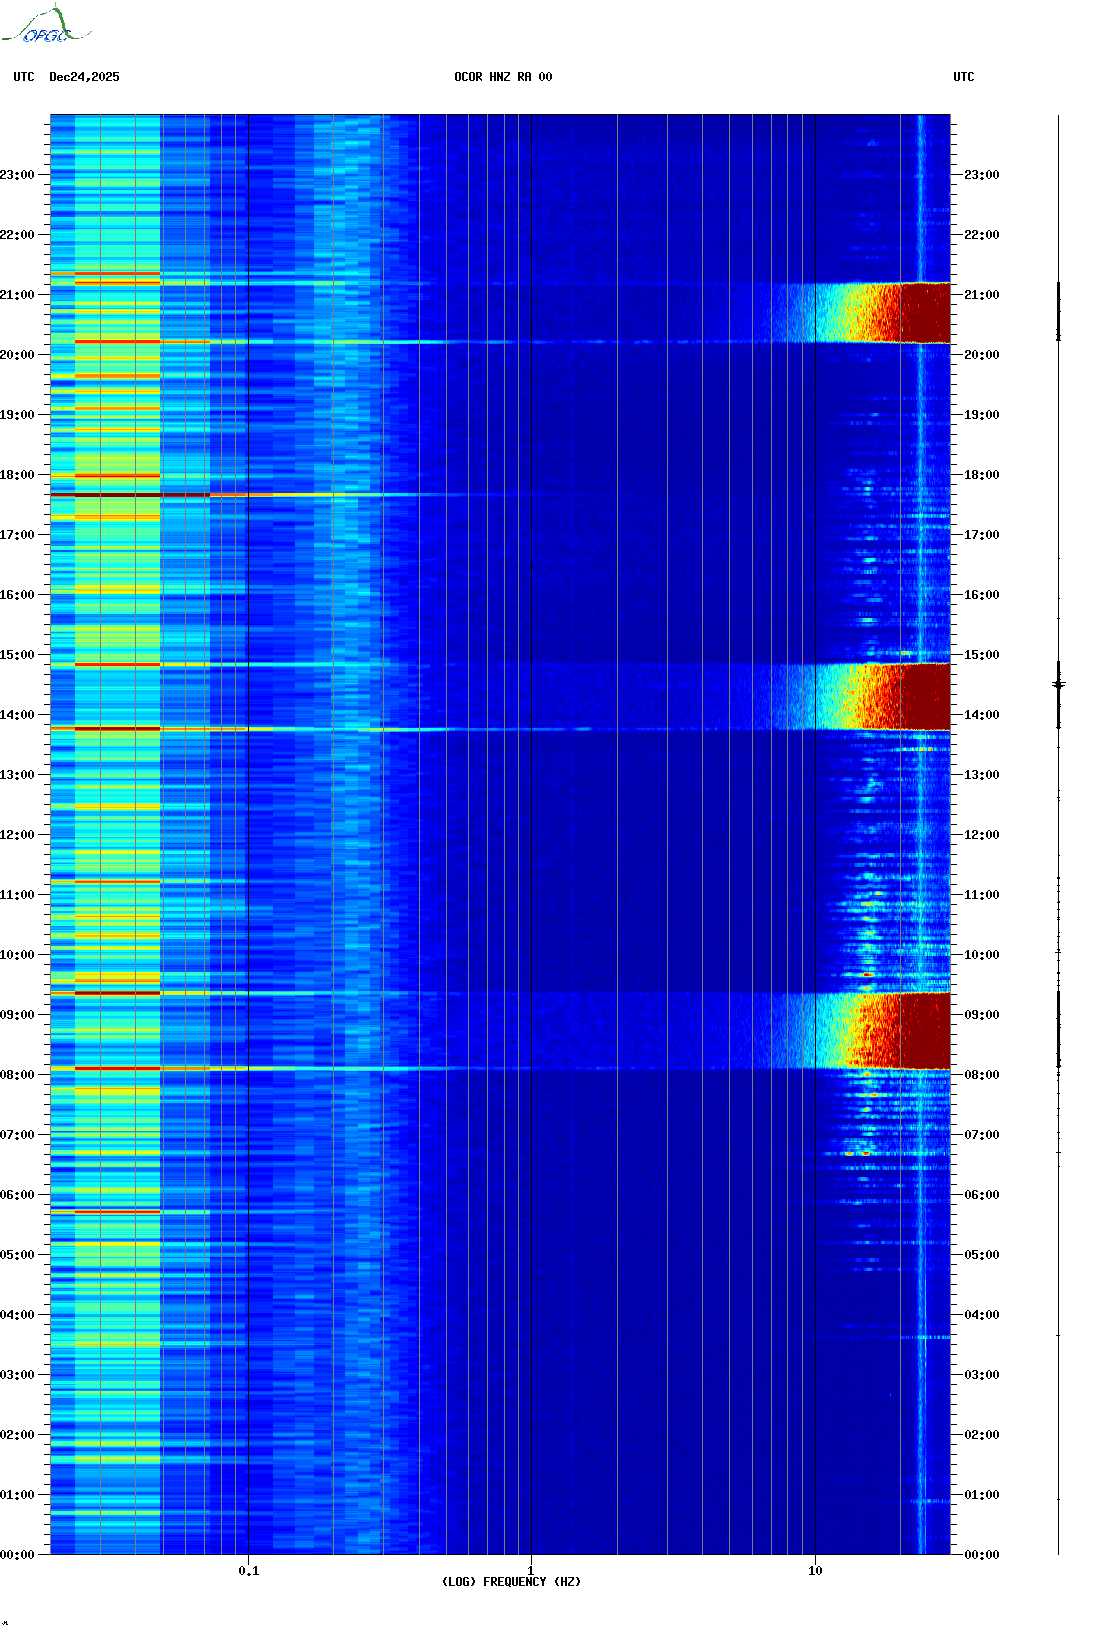Click 15:00 on the right time axis
1102x1634 pixels.
[x=982, y=655]
